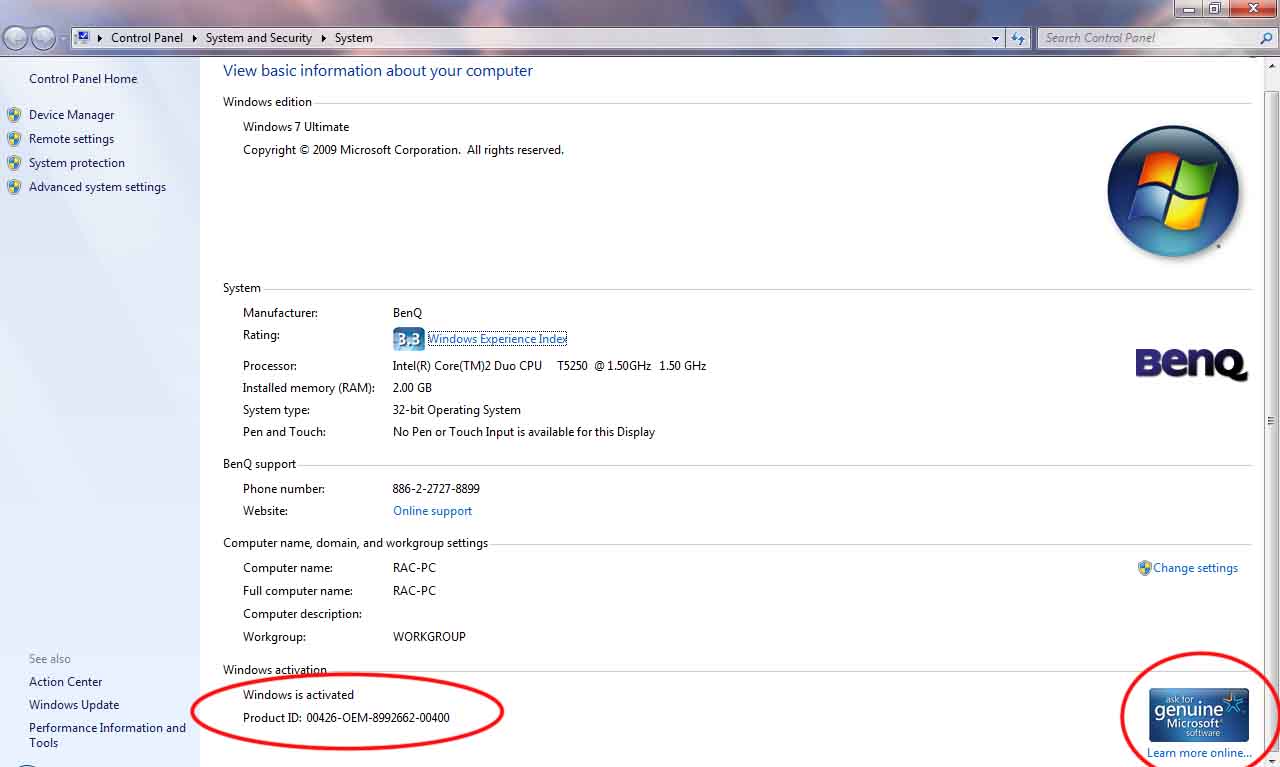Click the refresh icon beside the address bar
The image size is (1280, 767).
[1018, 38]
